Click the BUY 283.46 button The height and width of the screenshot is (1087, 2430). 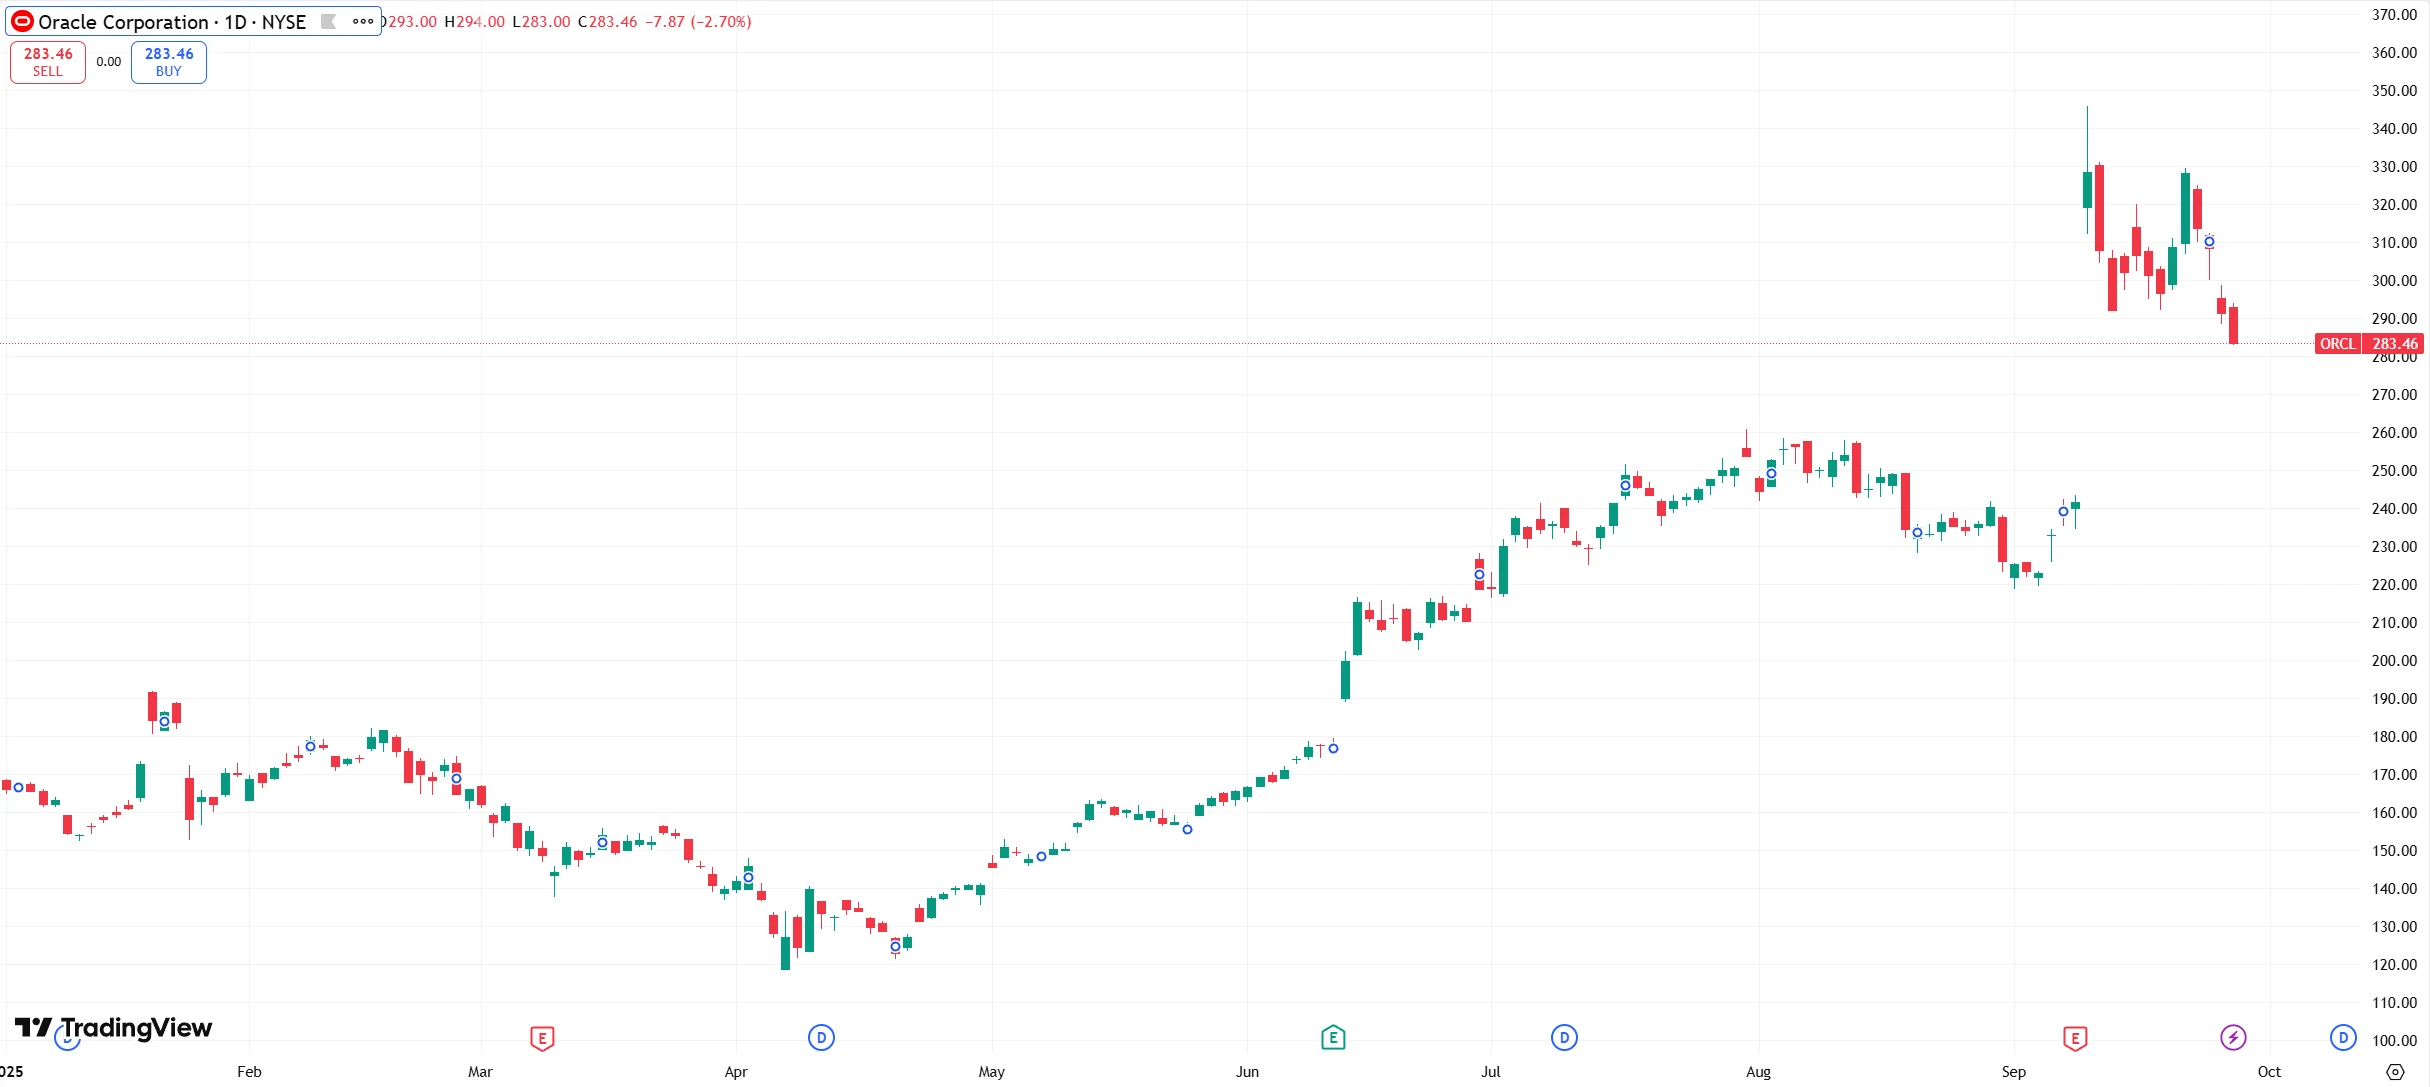tap(169, 62)
